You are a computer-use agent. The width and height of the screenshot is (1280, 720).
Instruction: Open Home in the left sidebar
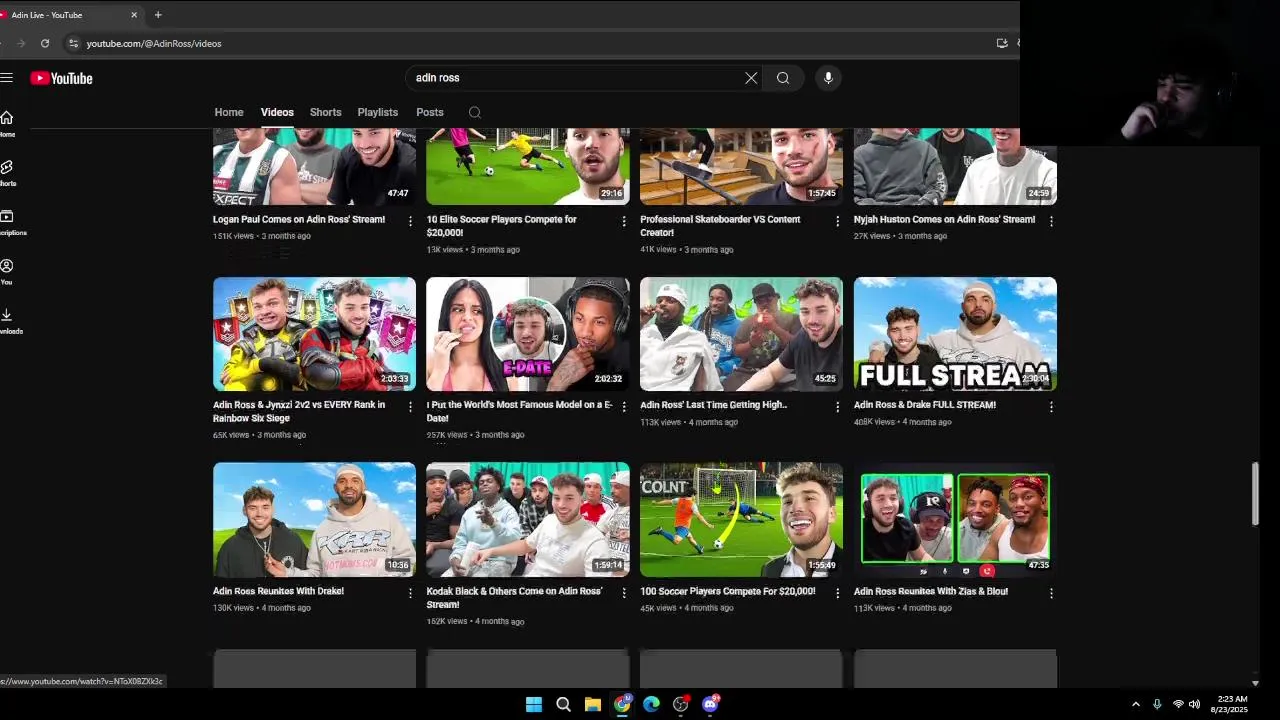pyautogui.click(x=7, y=124)
